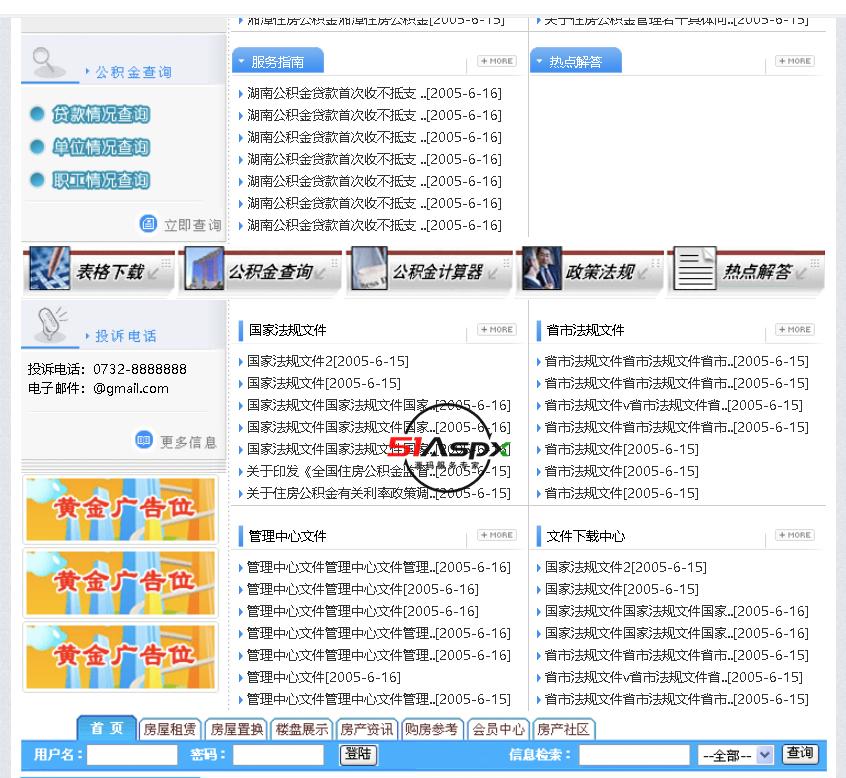Viewport: 846px width, 778px height.
Task: Click the blue bullet before 单位情况查询
Action: (x=37, y=147)
